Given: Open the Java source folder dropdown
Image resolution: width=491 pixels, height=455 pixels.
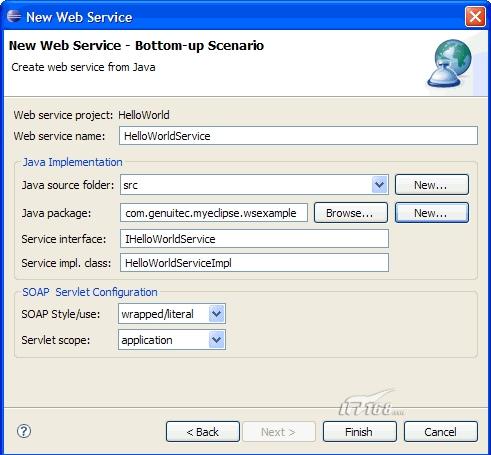Looking at the screenshot, I should [x=379, y=184].
